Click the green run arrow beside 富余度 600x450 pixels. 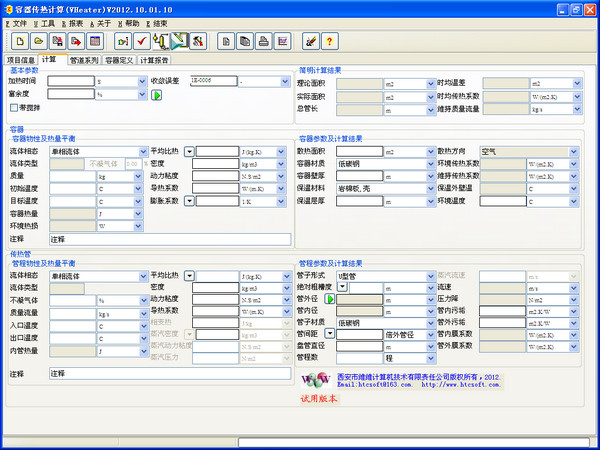(x=156, y=95)
